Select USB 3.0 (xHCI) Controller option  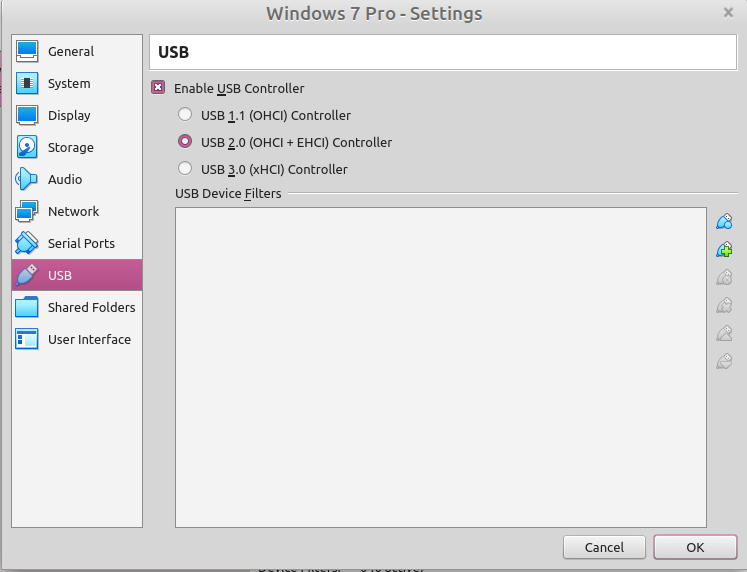pyautogui.click(x=185, y=169)
